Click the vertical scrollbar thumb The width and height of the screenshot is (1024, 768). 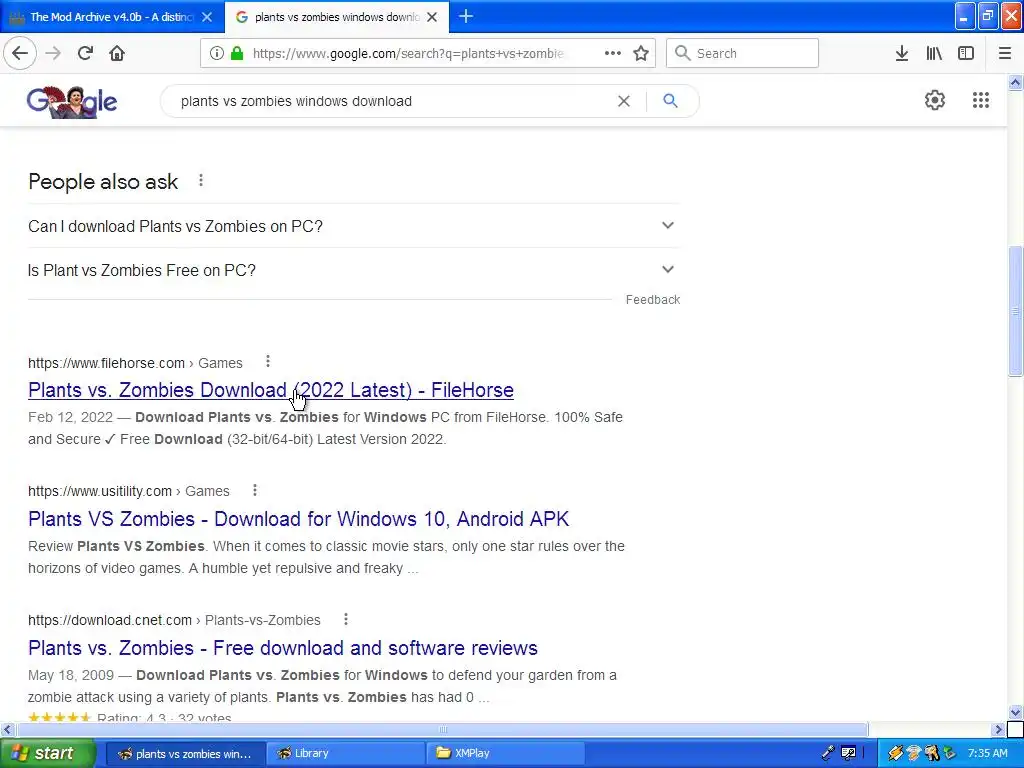pos(1015,310)
